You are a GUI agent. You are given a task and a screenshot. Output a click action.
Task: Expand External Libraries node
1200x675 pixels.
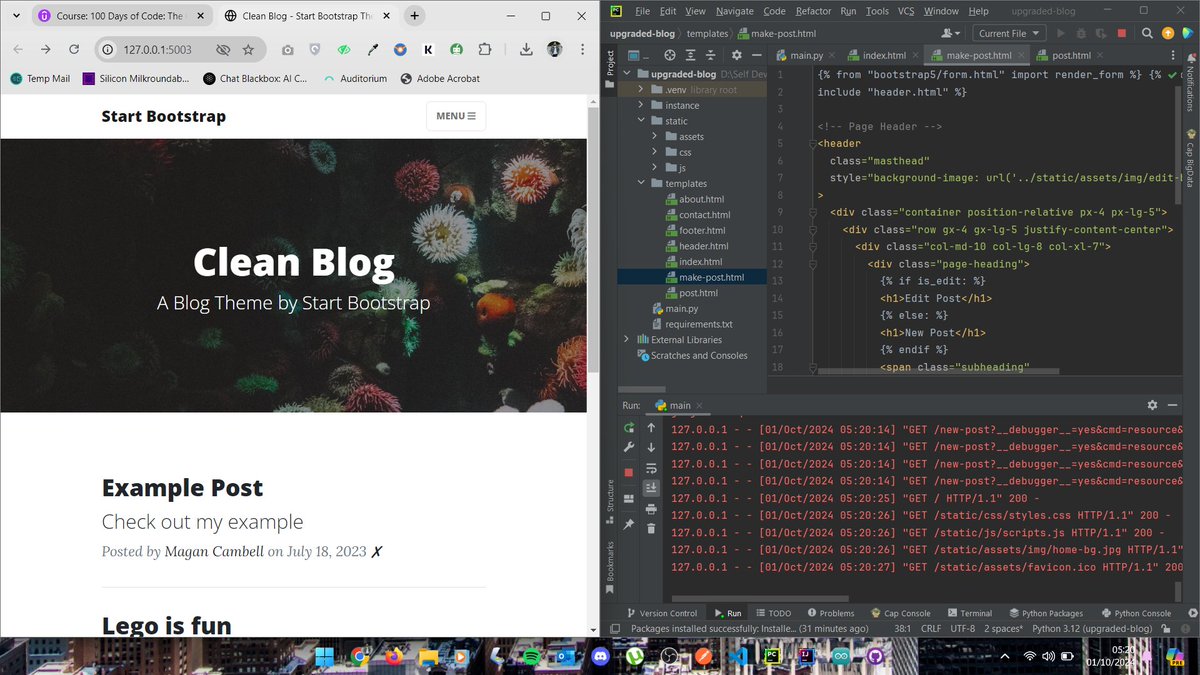[627, 340]
